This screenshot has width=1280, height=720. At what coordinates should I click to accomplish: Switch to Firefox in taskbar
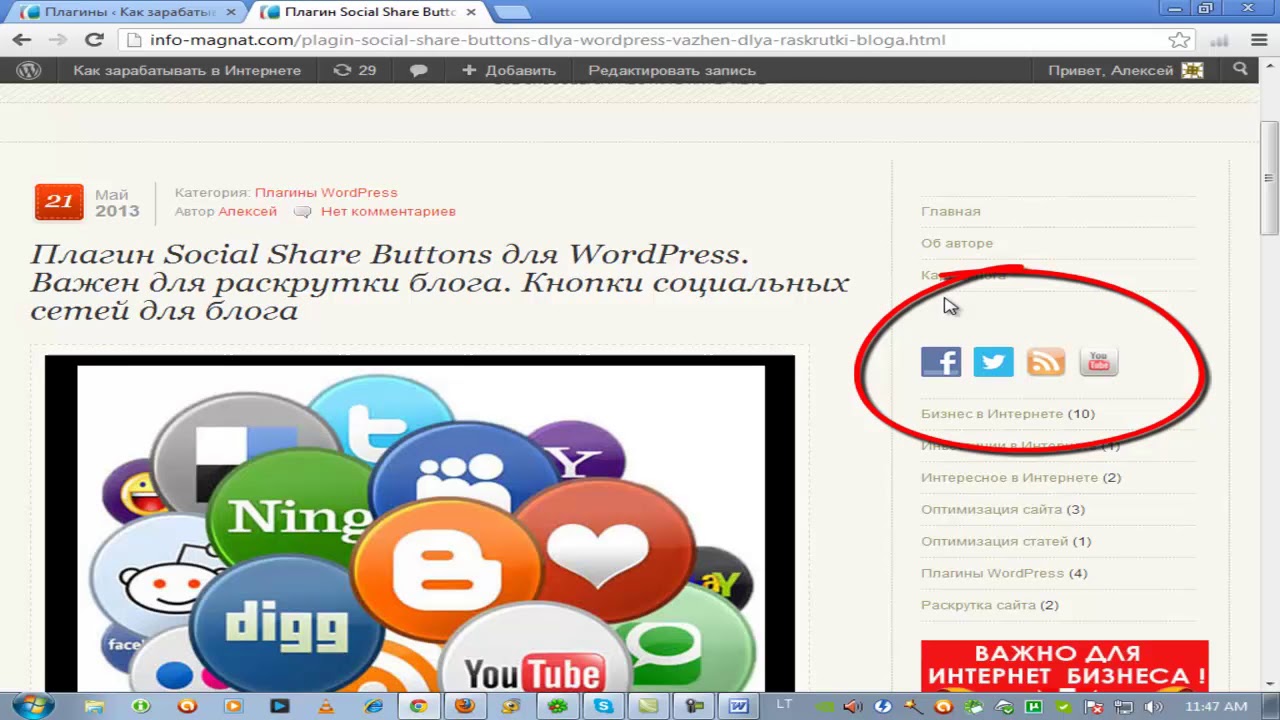click(464, 706)
